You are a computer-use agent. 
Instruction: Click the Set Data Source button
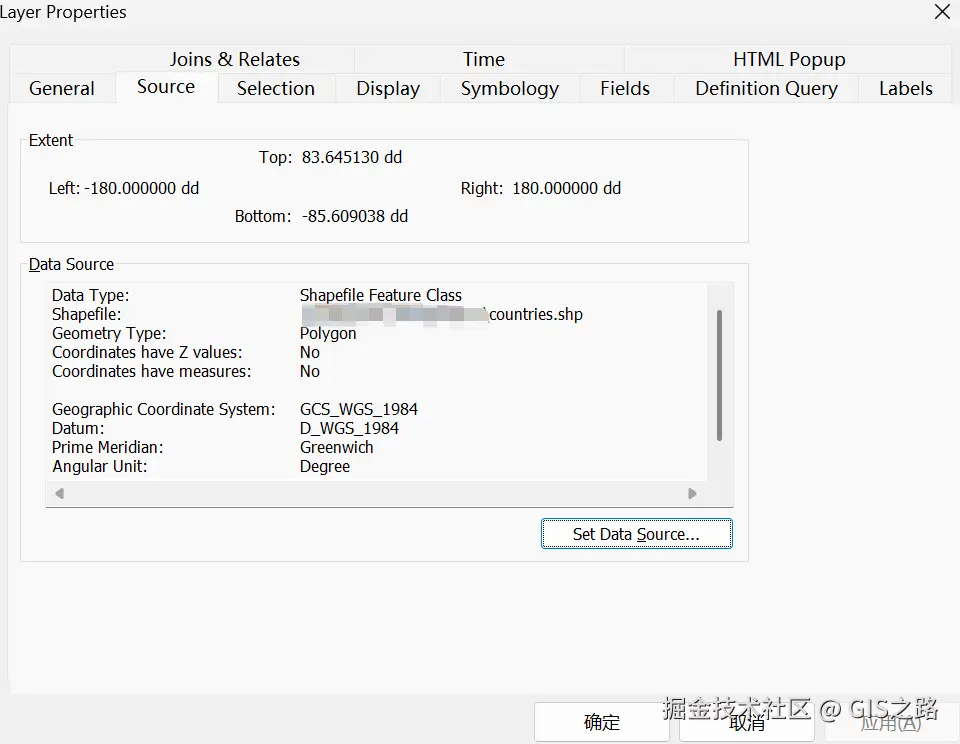pos(636,534)
